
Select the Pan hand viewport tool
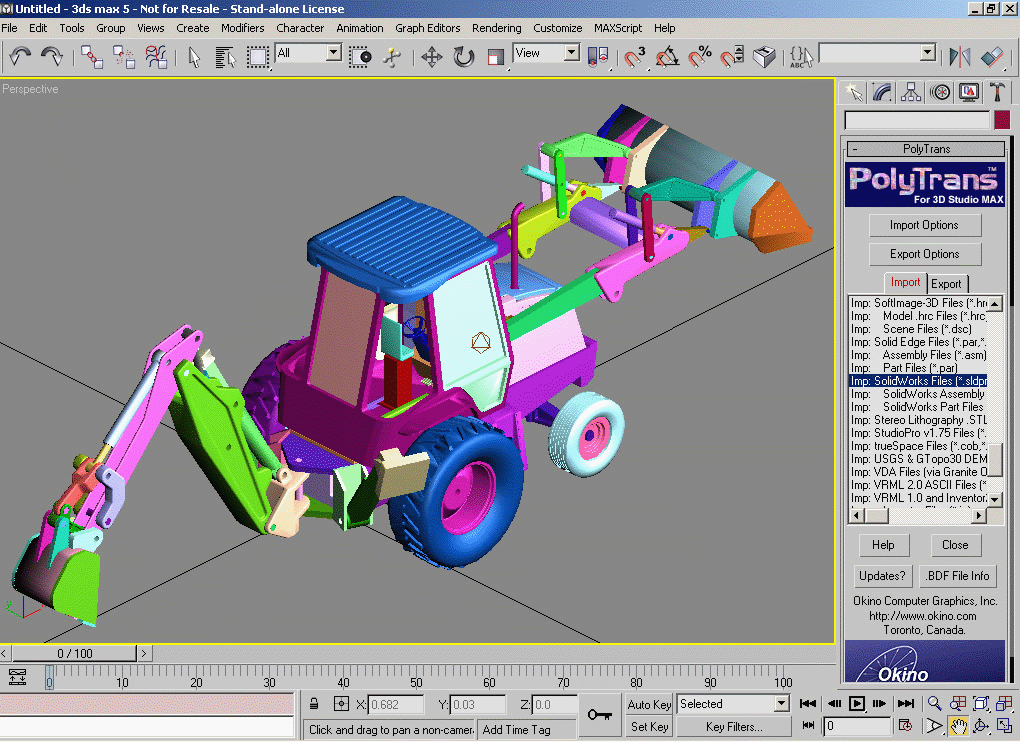coord(958,726)
